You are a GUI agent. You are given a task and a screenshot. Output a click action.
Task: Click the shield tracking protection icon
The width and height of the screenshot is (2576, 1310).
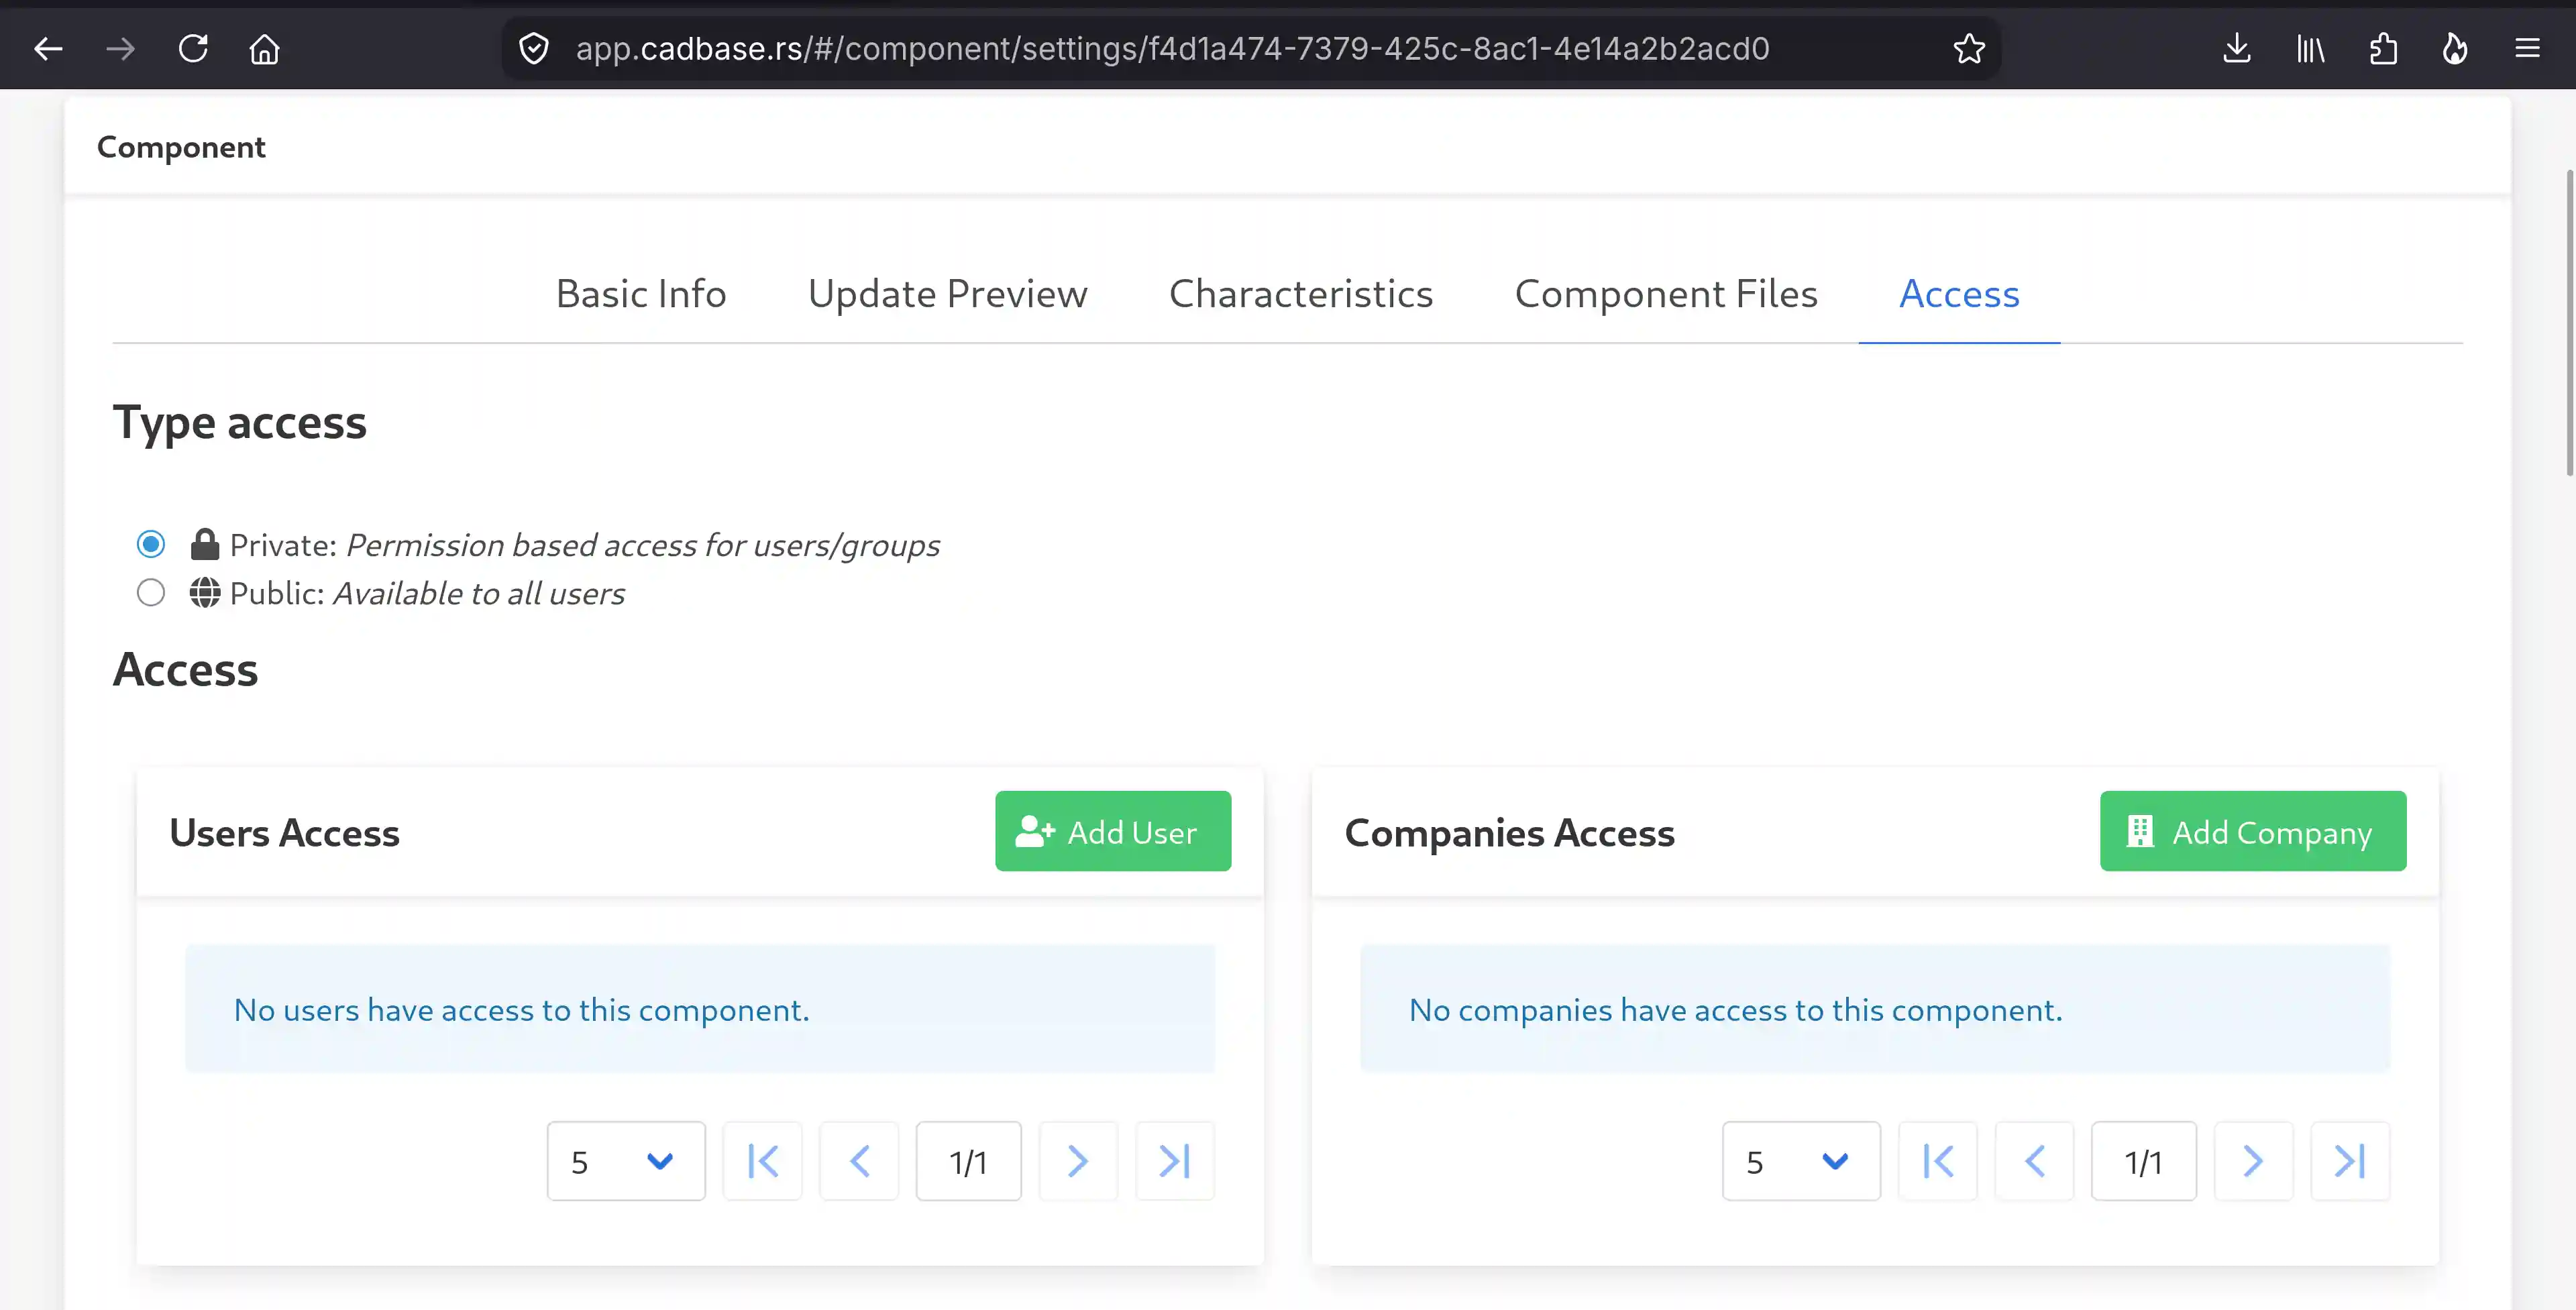pyautogui.click(x=534, y=48)
